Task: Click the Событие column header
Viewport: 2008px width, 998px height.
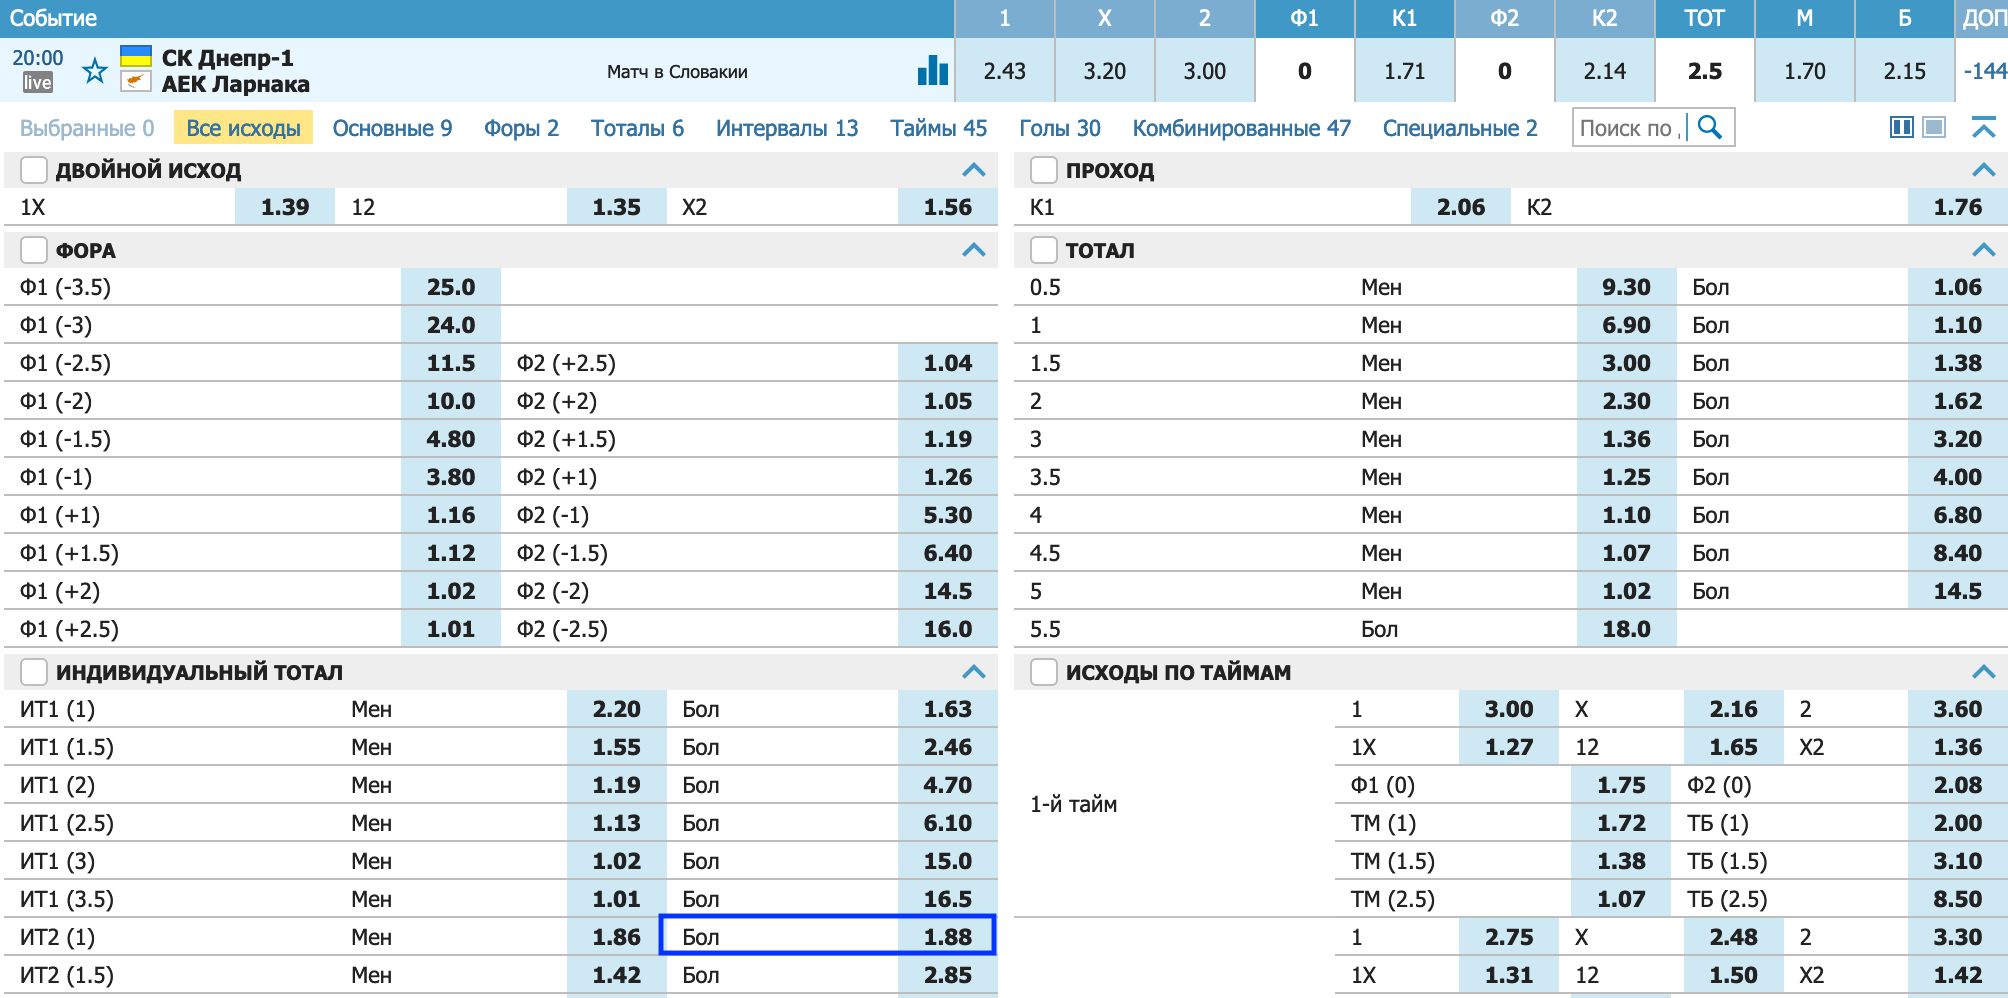Action: click(53, 18)
